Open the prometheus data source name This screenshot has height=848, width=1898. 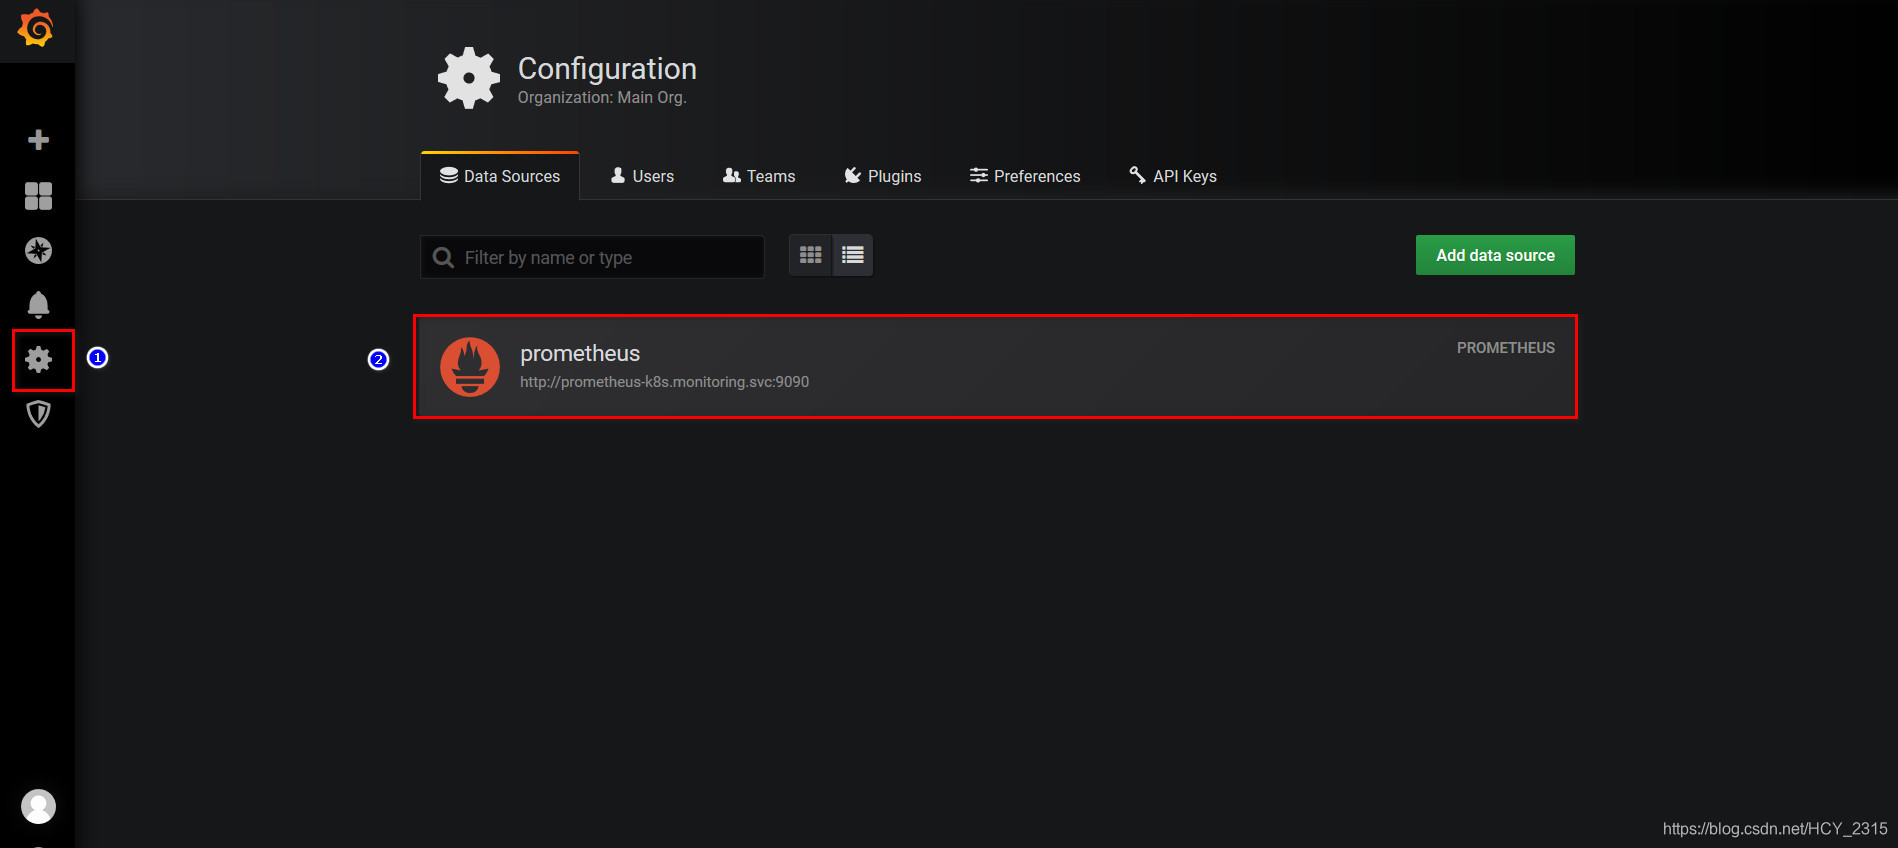580,353
